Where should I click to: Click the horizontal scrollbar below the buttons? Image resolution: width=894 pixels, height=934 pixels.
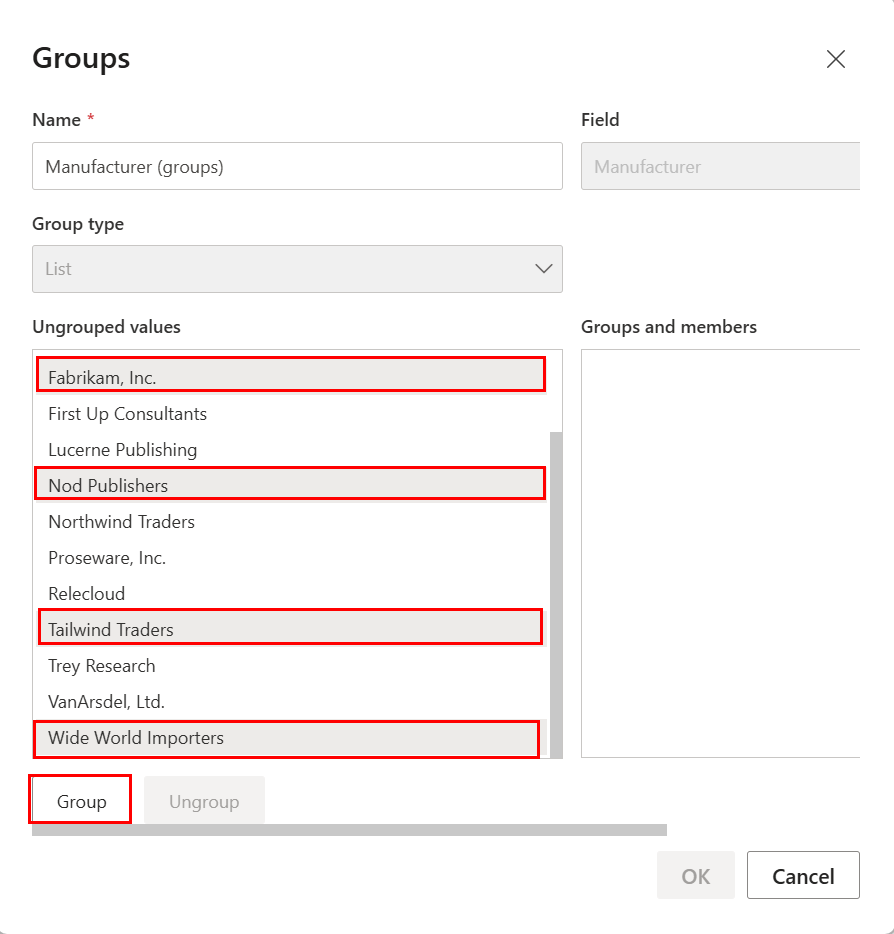pos(349,830)
